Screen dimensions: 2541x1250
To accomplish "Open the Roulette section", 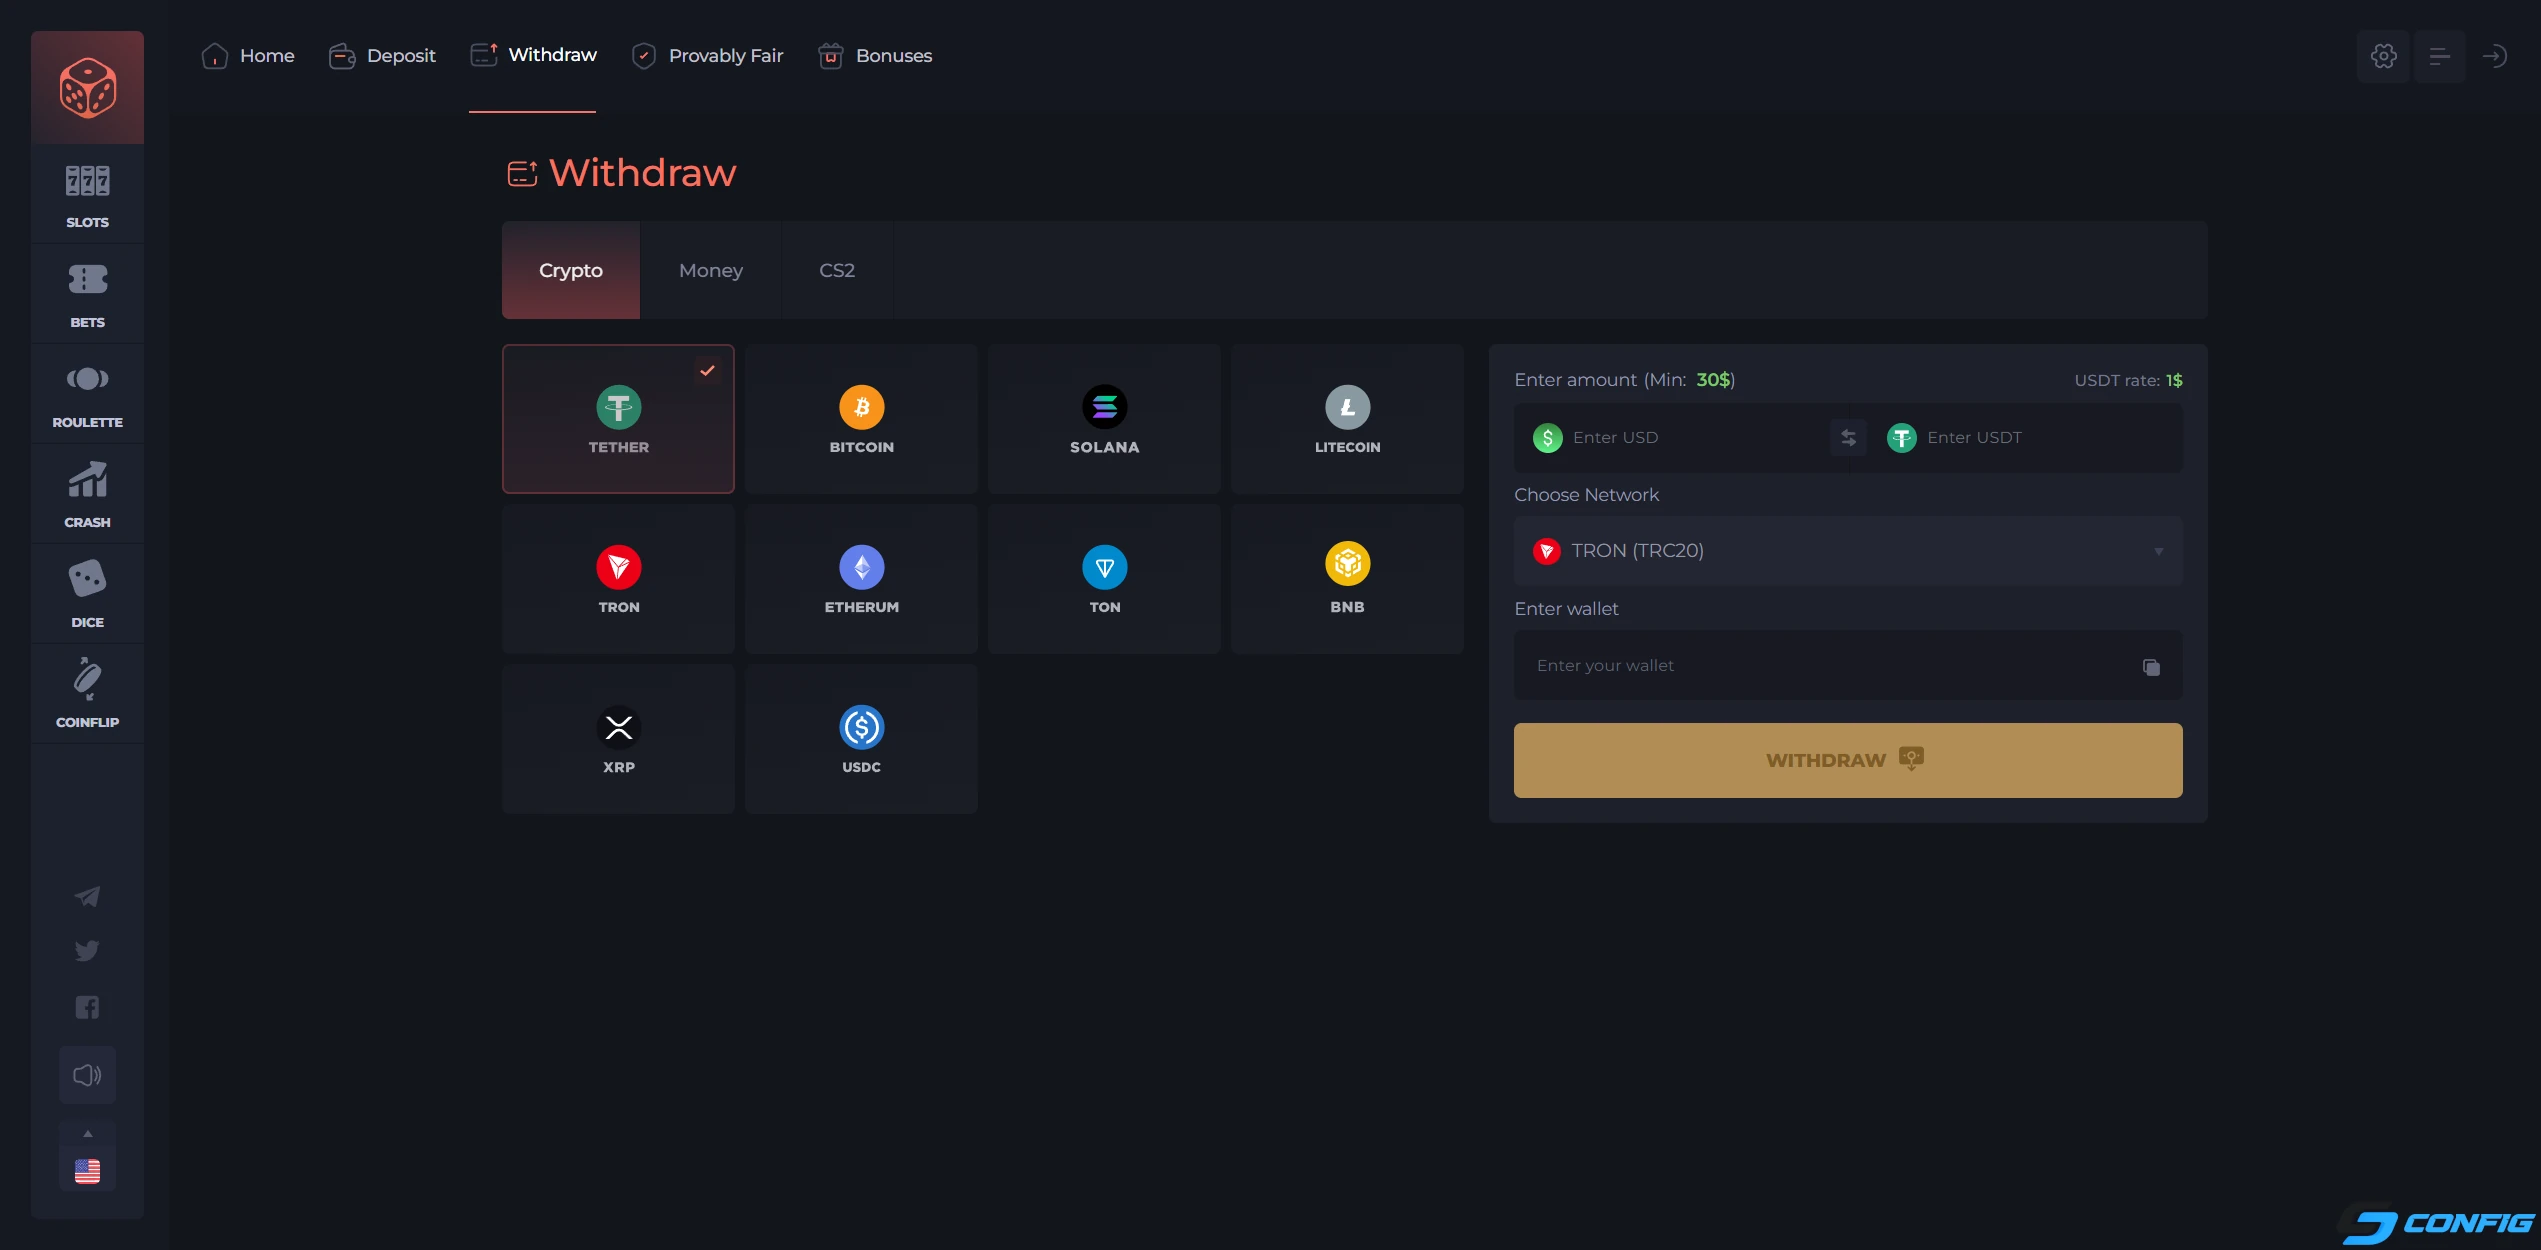I will click(x=87, y=393).
